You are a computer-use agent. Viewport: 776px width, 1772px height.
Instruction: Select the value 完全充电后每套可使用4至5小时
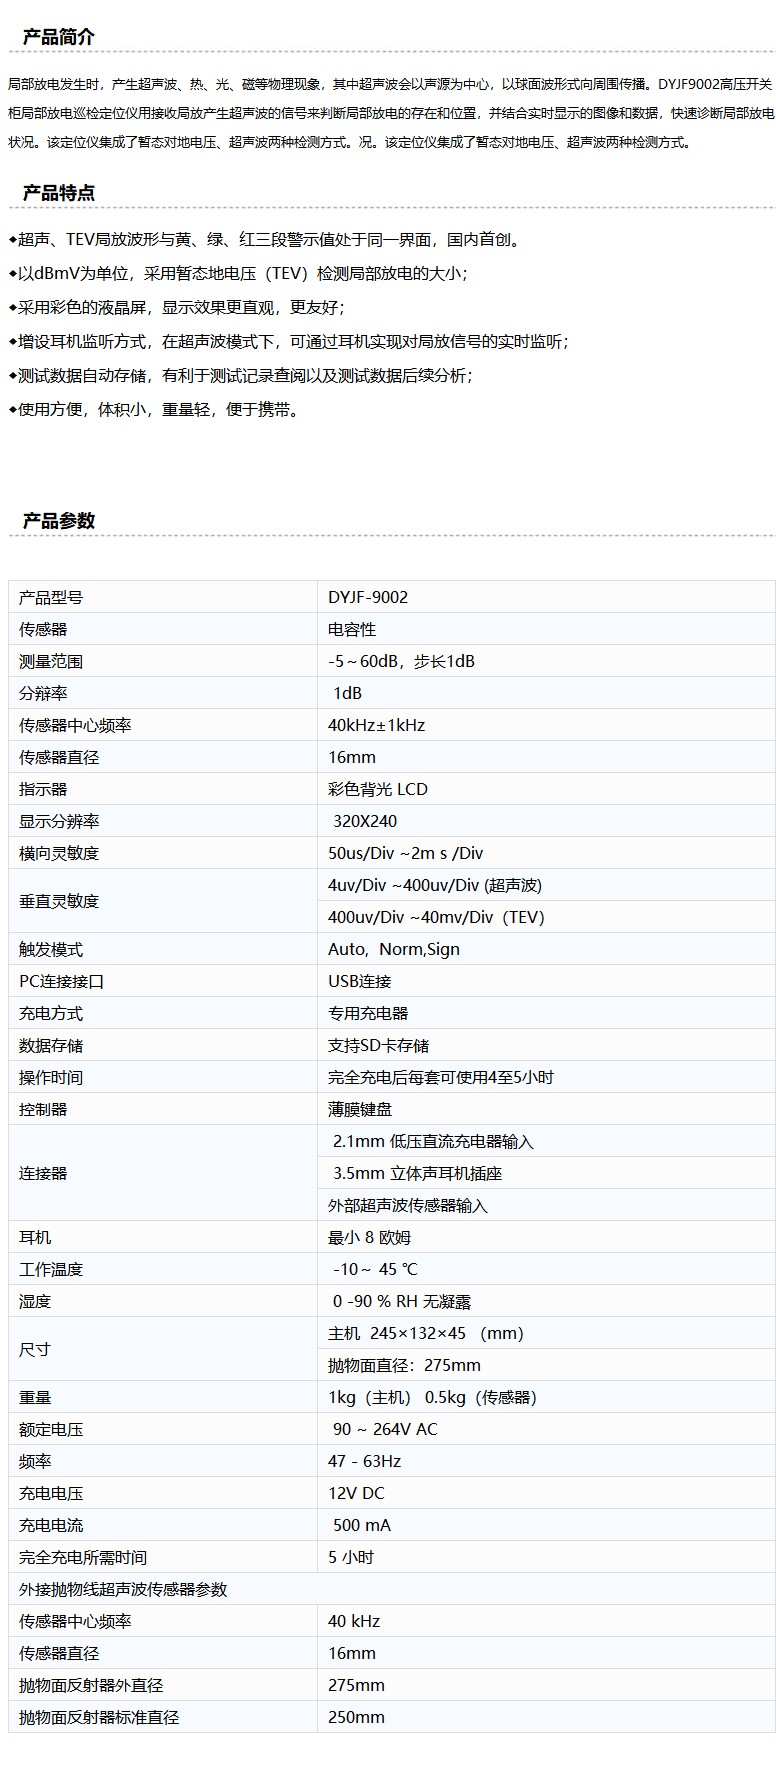pyautogui.click(x=441, y=1077)
